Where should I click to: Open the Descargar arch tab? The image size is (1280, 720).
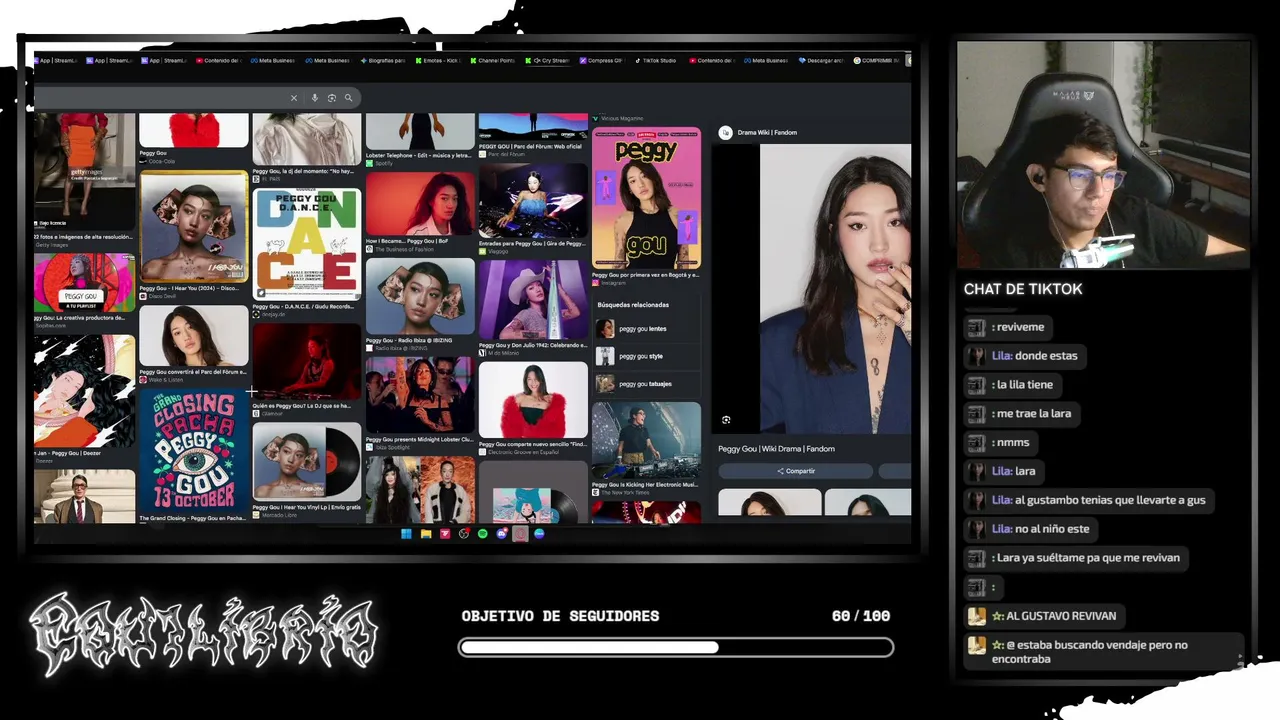[x=821, y=60]
